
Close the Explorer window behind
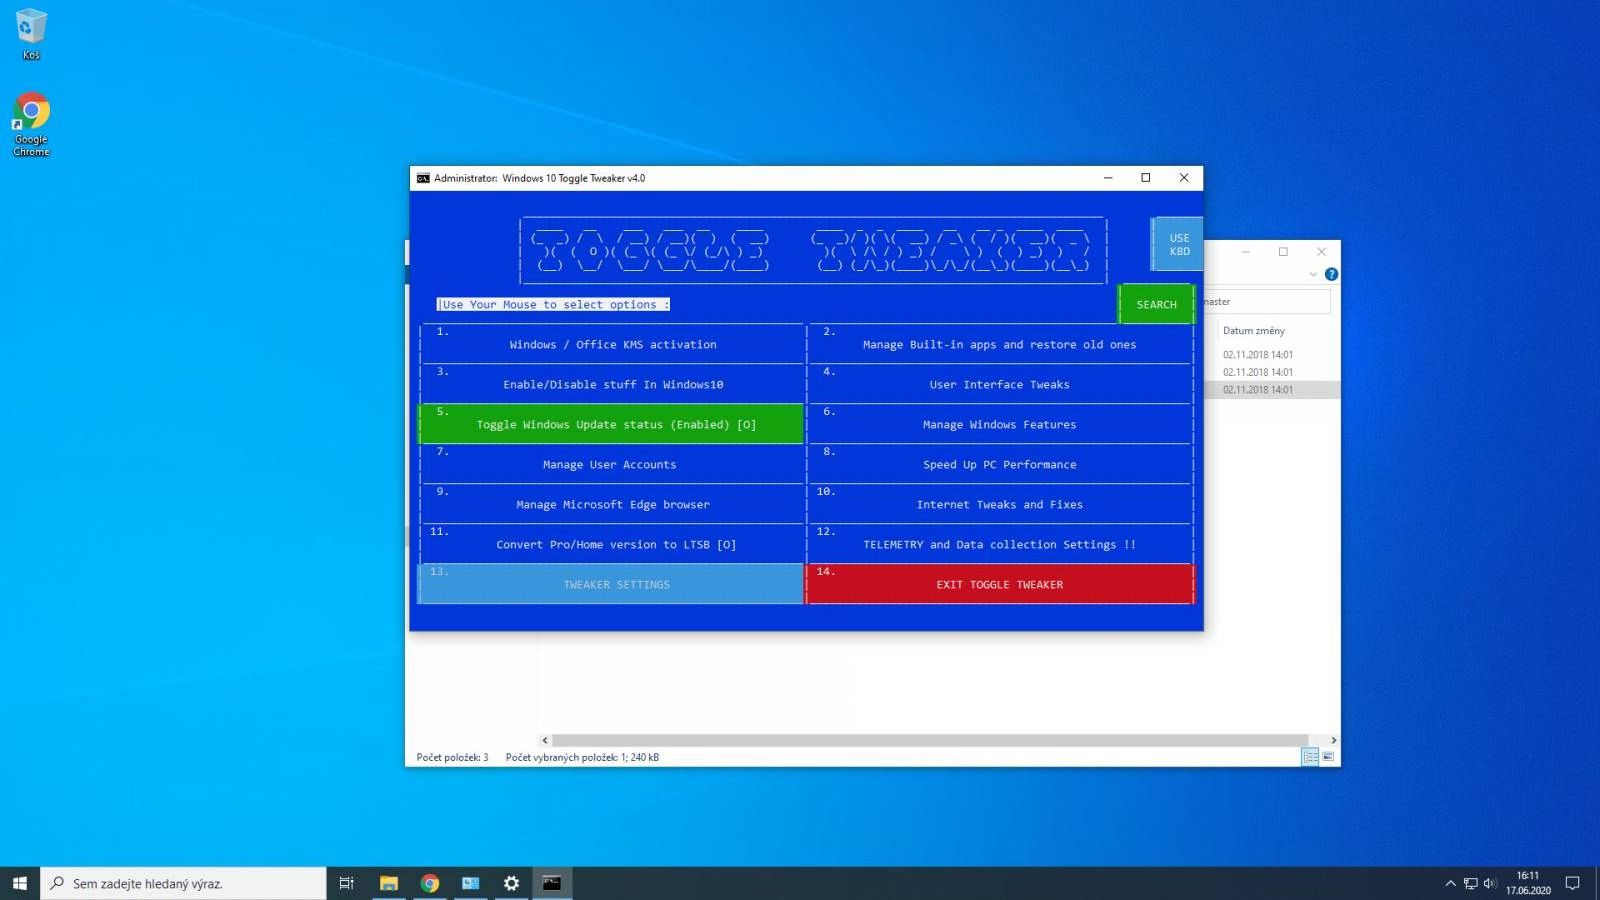(x=1321, y=252)
